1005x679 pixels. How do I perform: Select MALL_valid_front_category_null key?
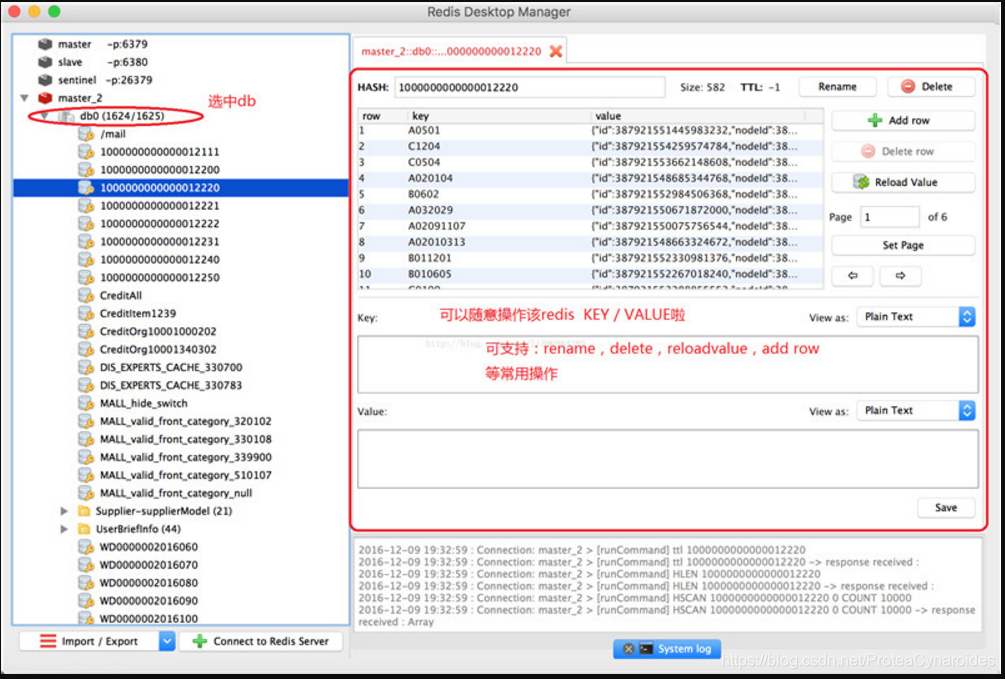click(176, 493)
